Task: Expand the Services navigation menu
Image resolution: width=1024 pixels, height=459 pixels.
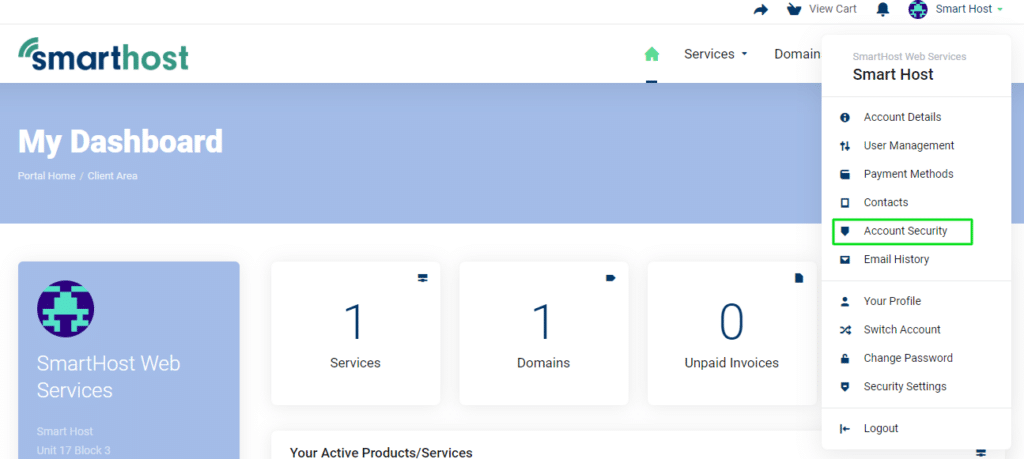Action: [x=715, y=54]
